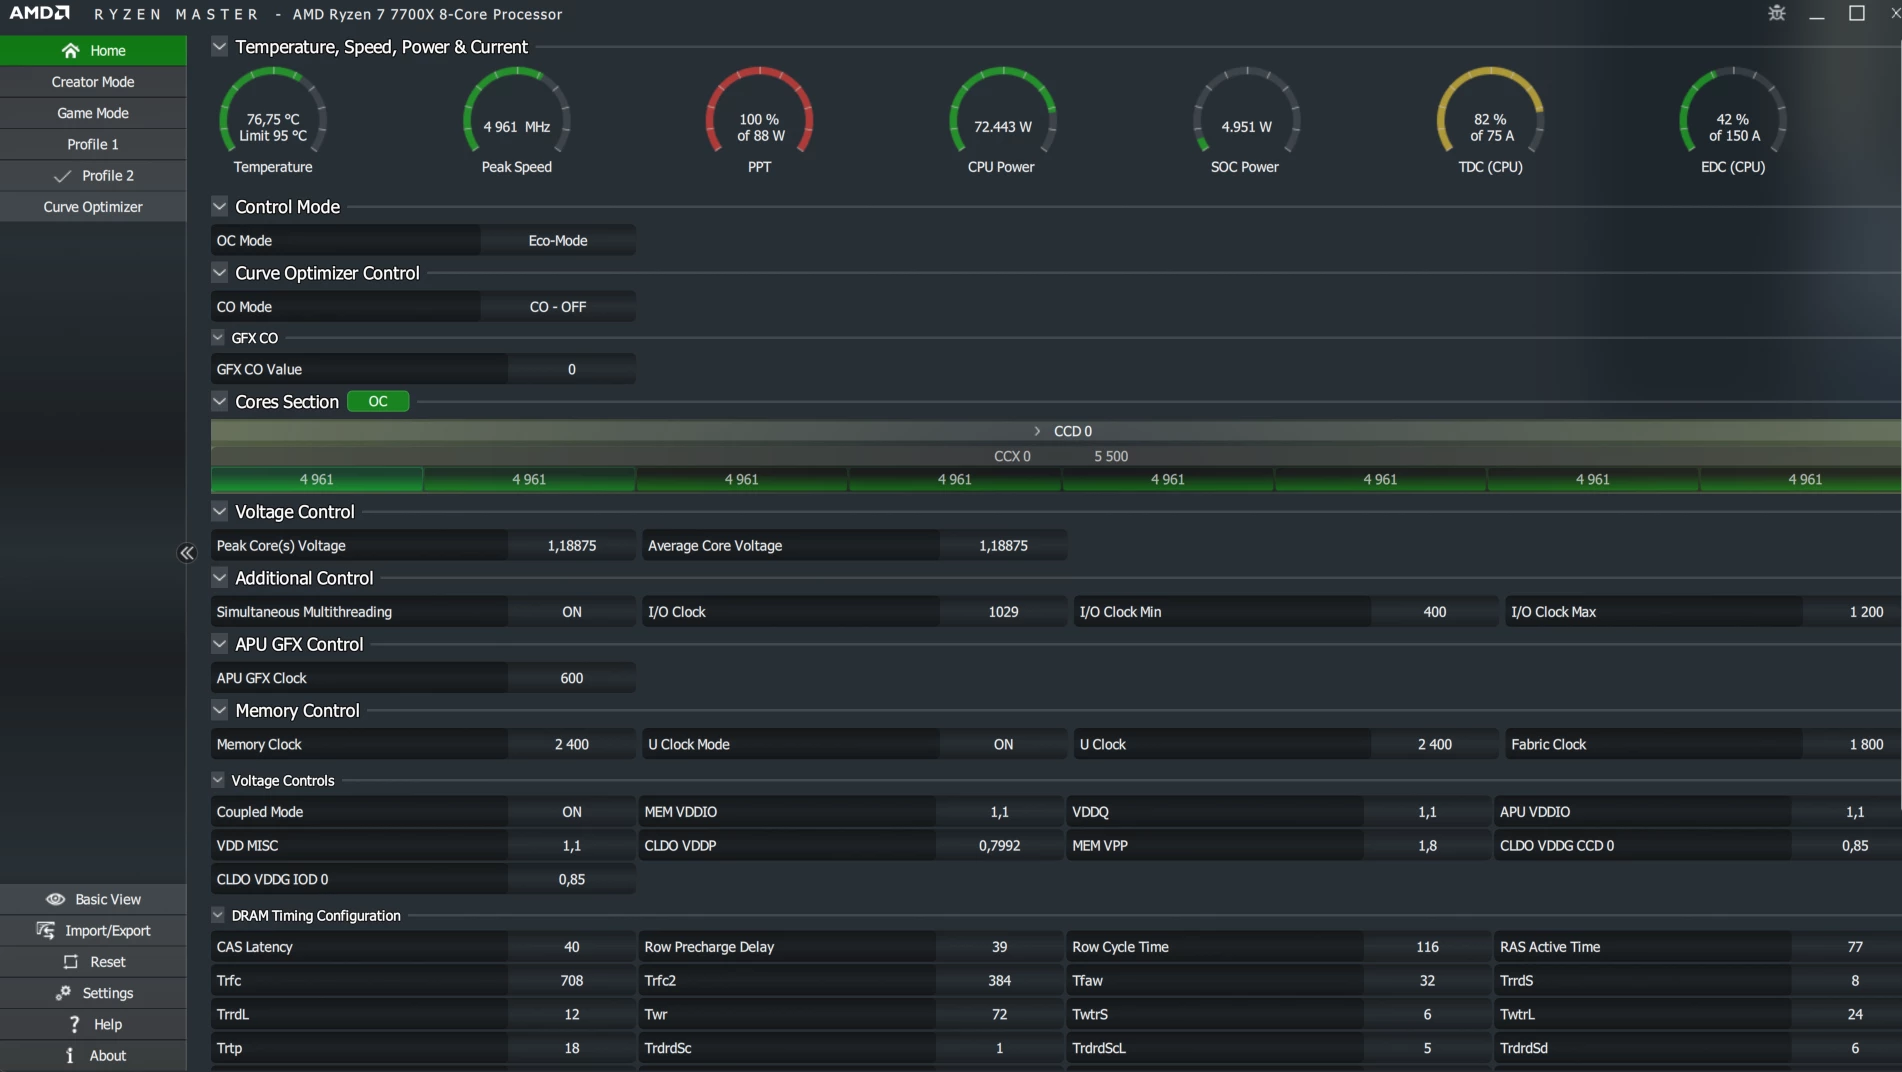This screenshot has height=1072, width=1902.
Task: Collapse the Additional Control section
Action: tap(219, 577)
